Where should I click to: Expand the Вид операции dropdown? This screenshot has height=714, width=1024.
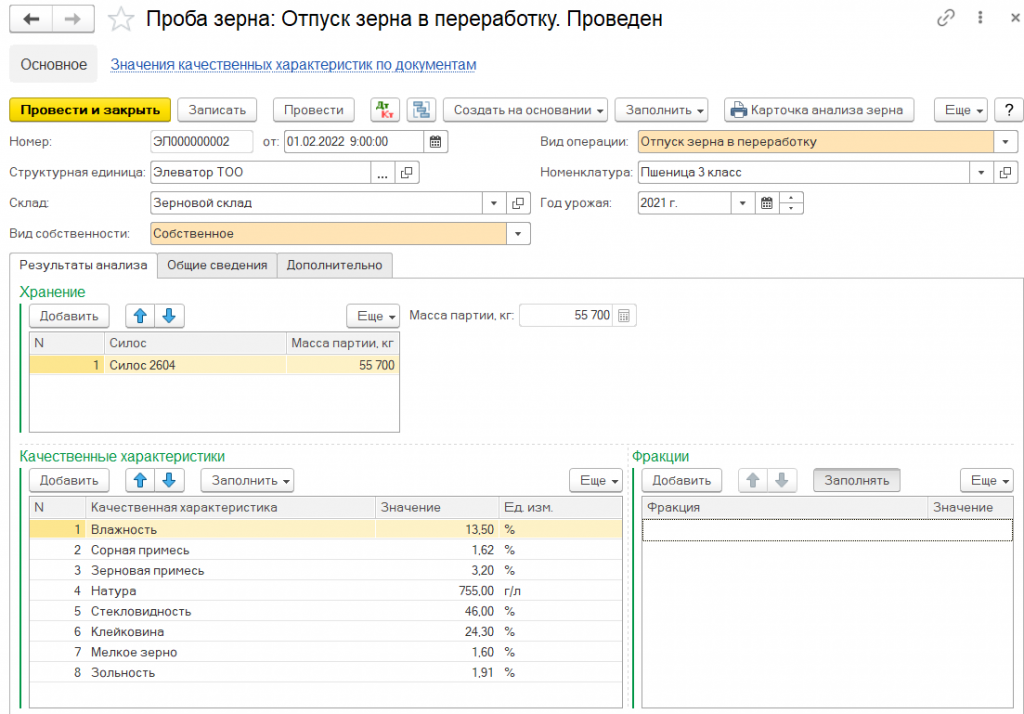pyautogui.click(x=1005, y=141)
